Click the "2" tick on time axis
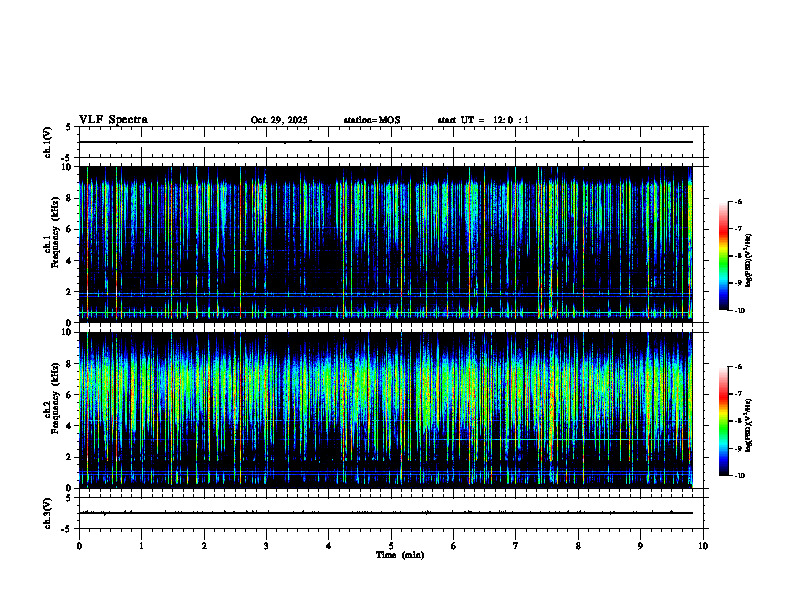 tap(204, 546)
